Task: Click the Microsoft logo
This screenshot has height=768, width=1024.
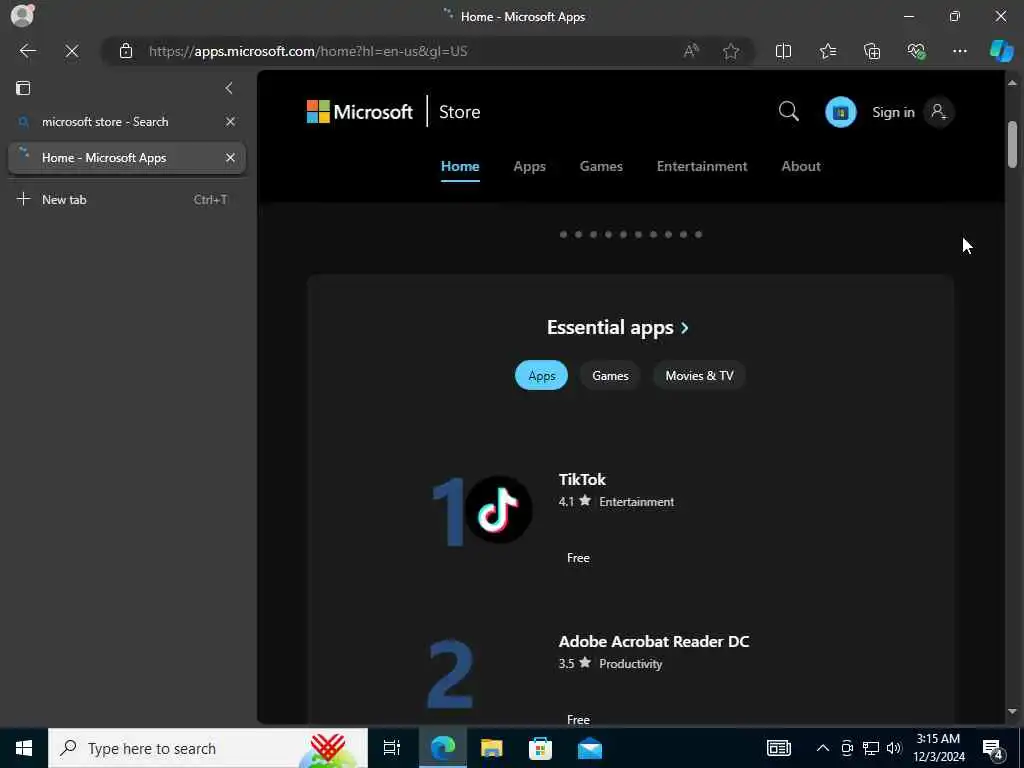Action: tap(360, 112)
